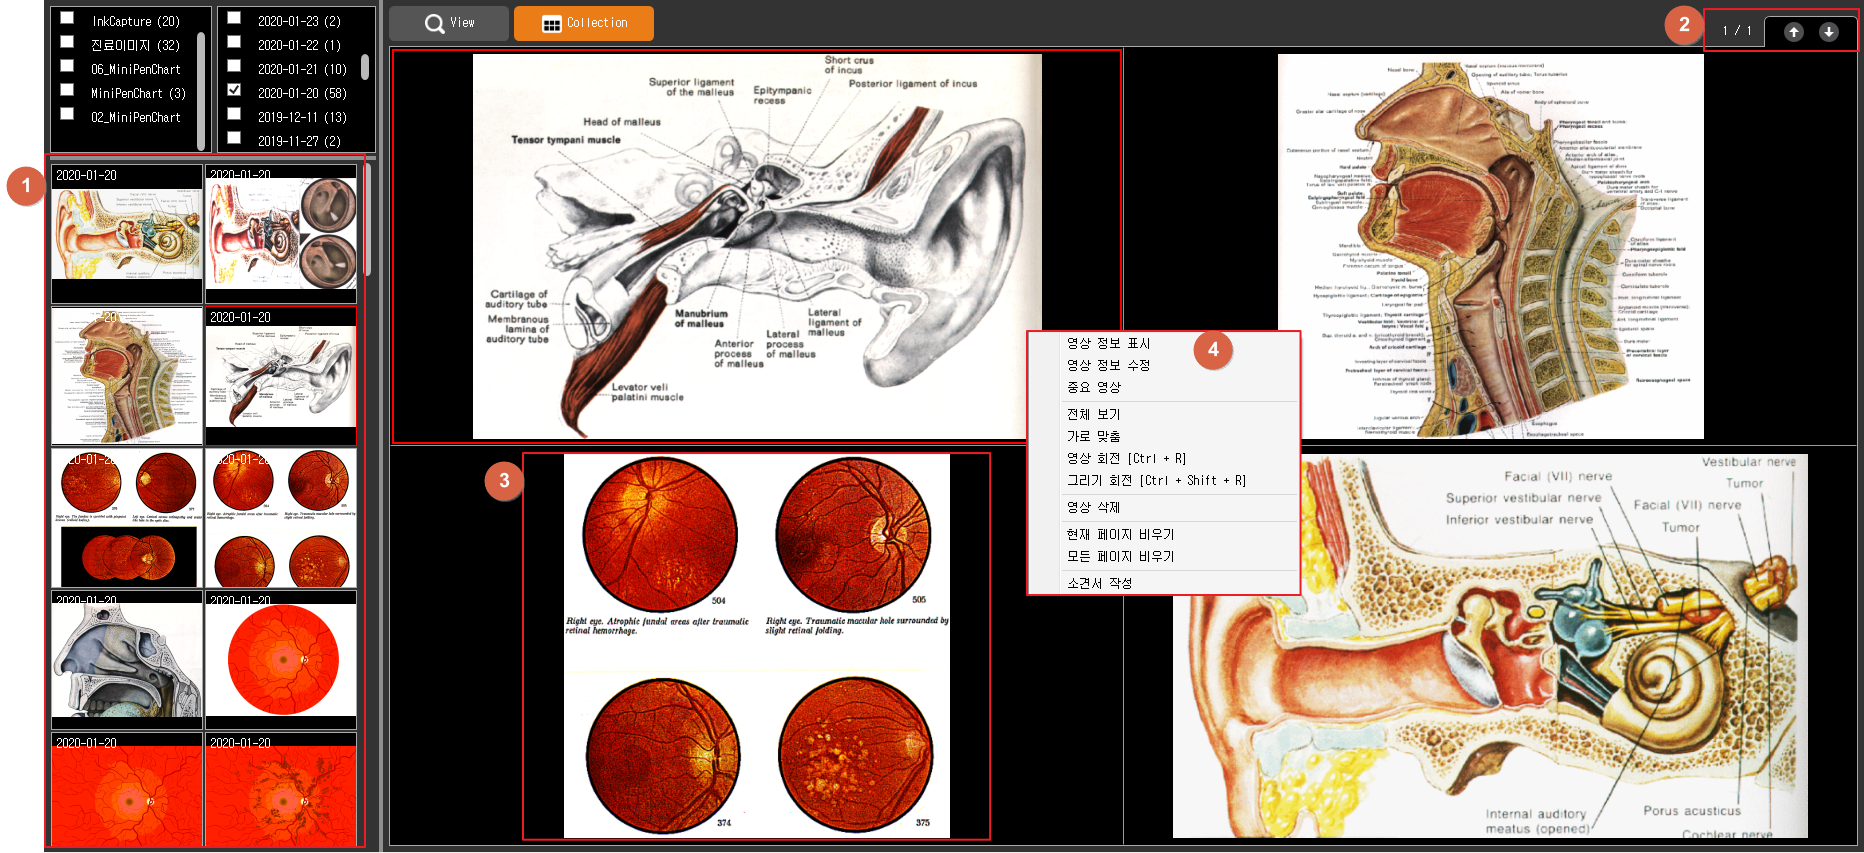Image resolution: width=1864 pixels, height=853 pixels.
Task: Uncheck the 2020-01-20 (58) date checkbox
Action: (234, 90)
